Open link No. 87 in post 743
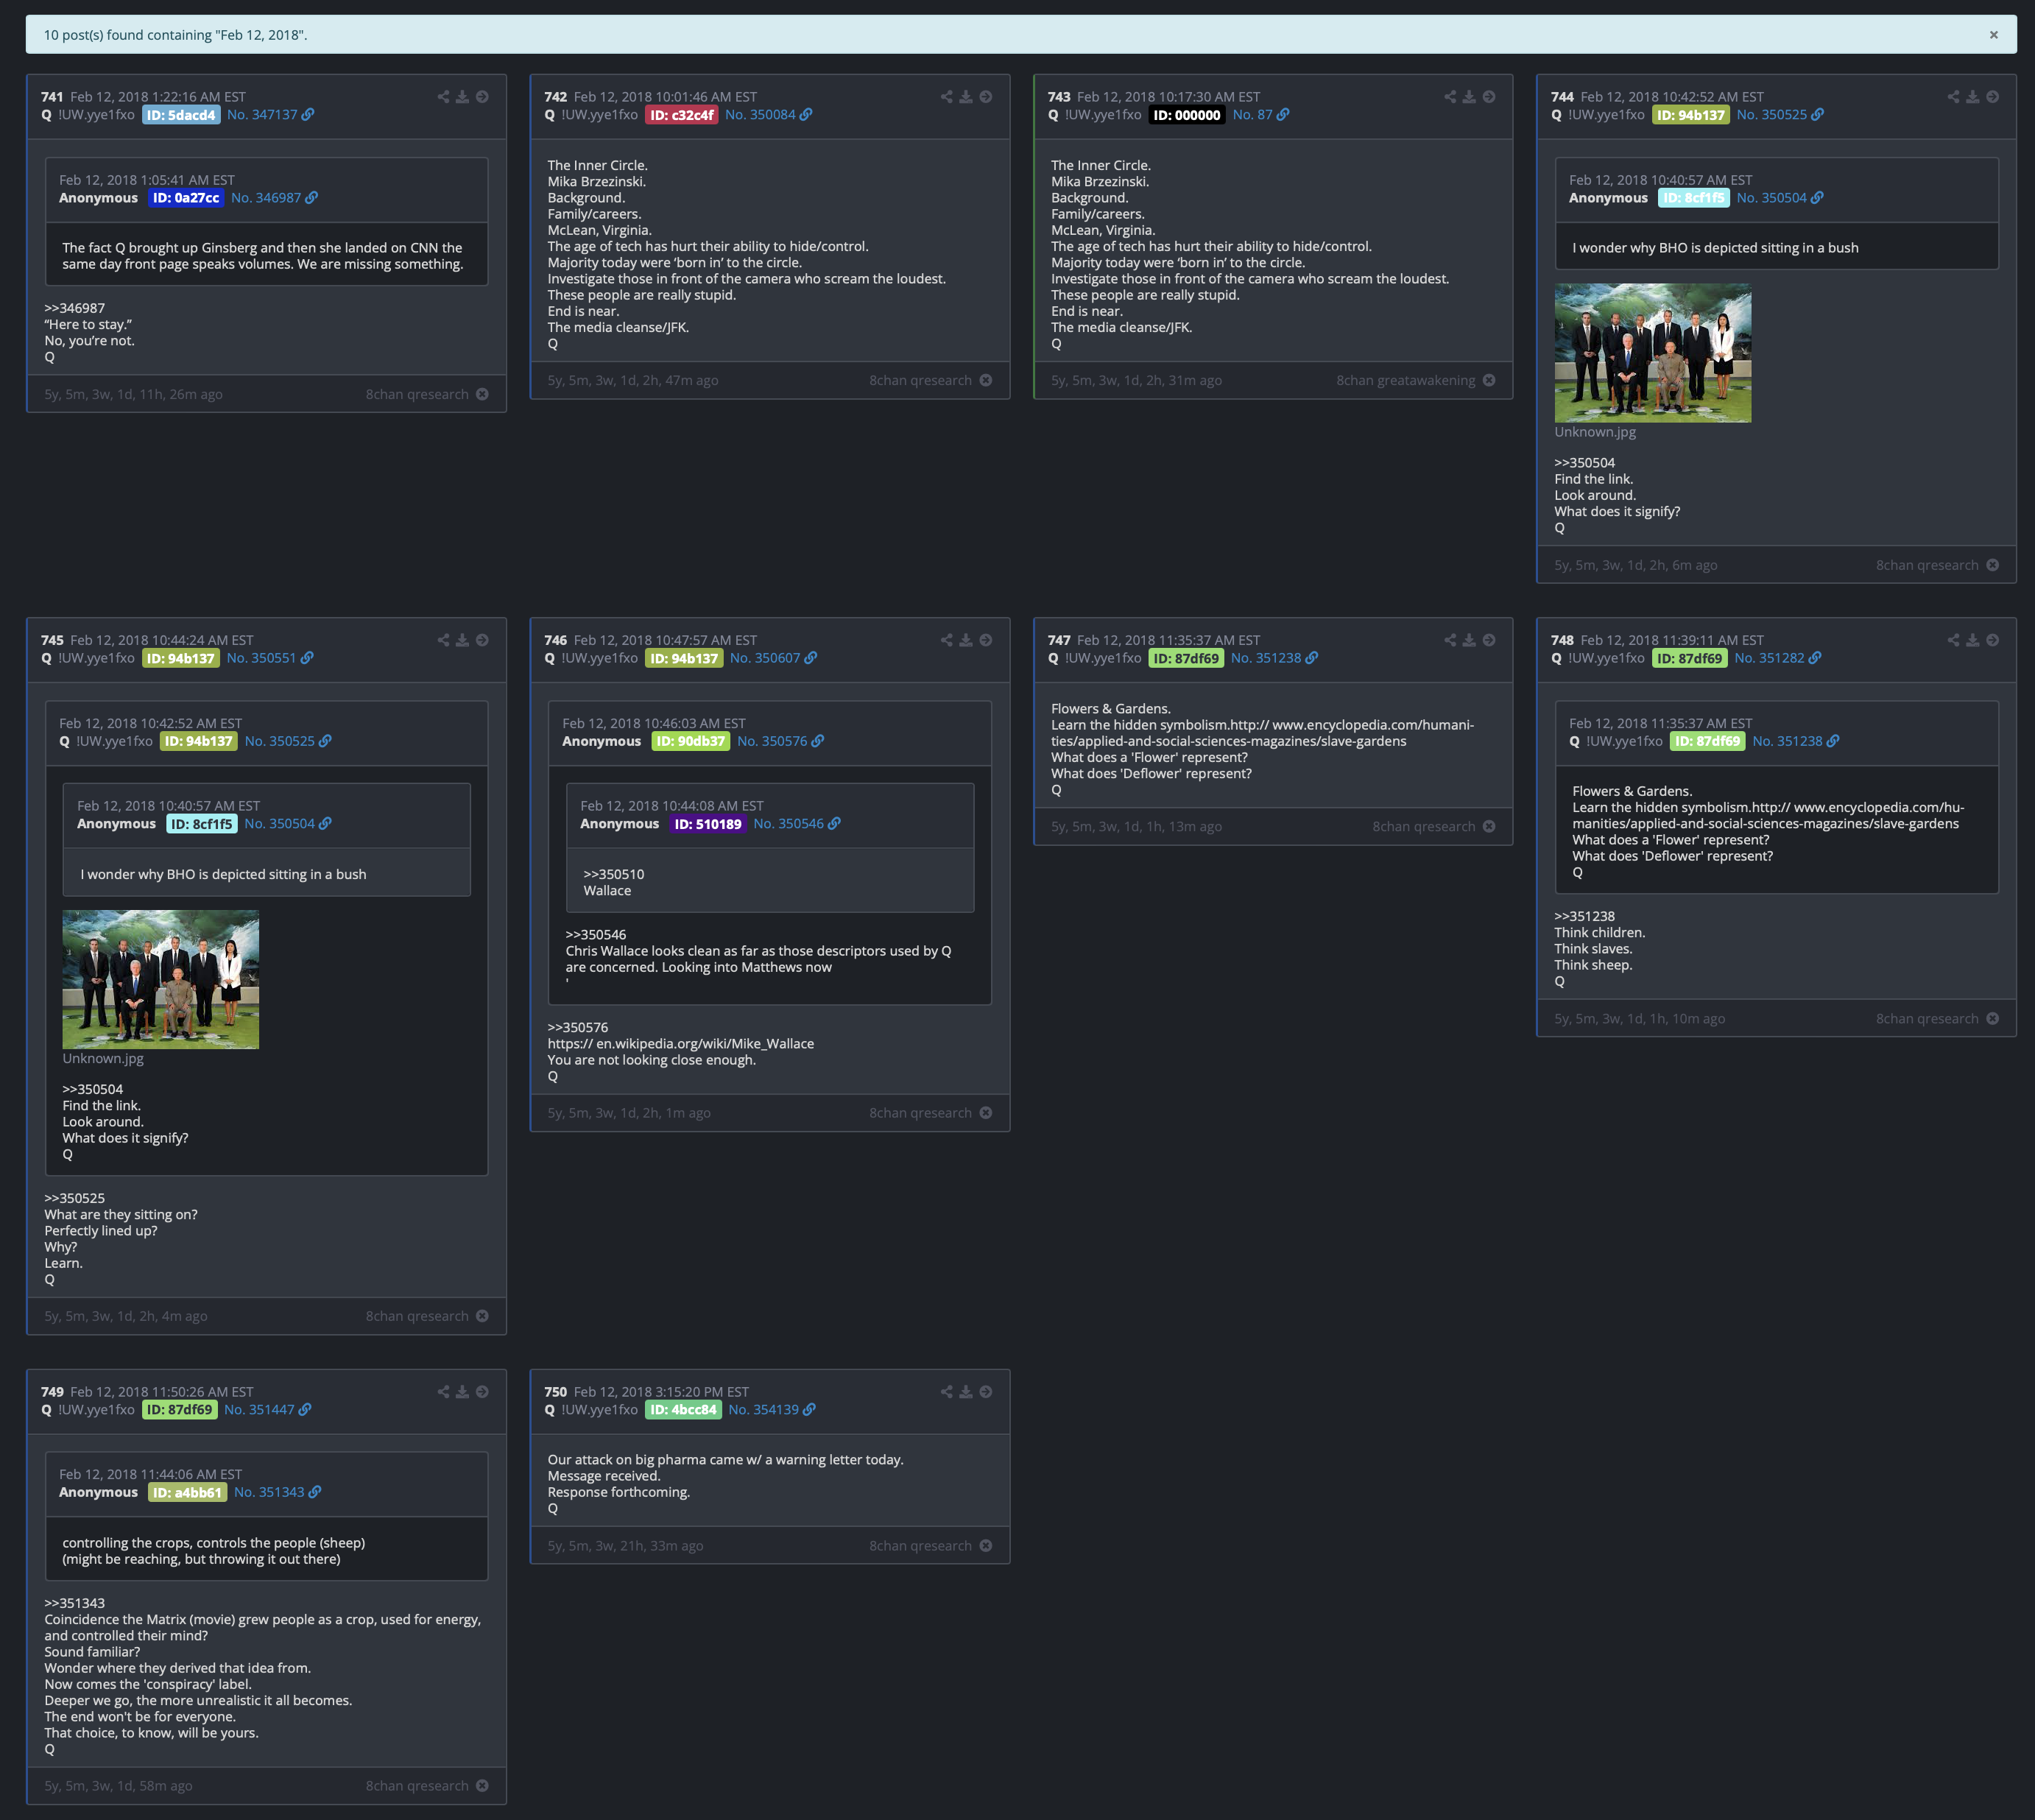The image size is (2035, 1820). point(1260,115)
